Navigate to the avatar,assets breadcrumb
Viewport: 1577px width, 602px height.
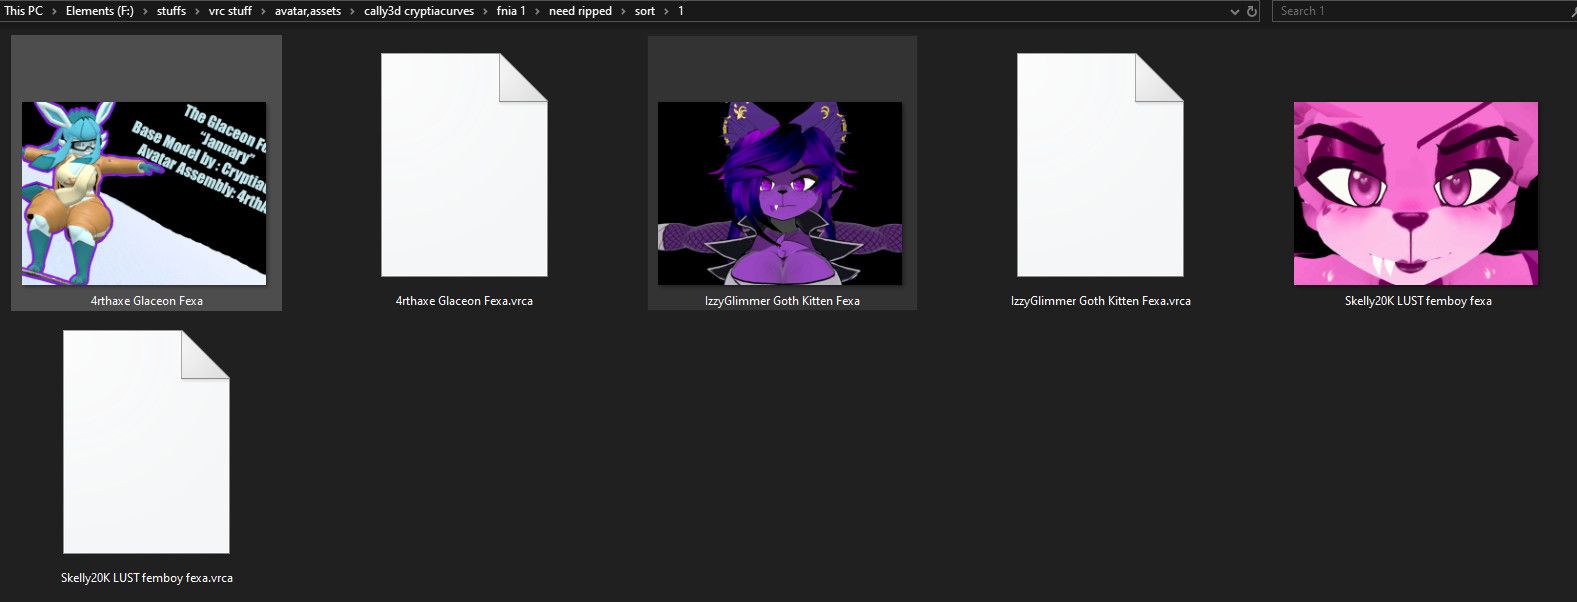[x=308, y=11]
